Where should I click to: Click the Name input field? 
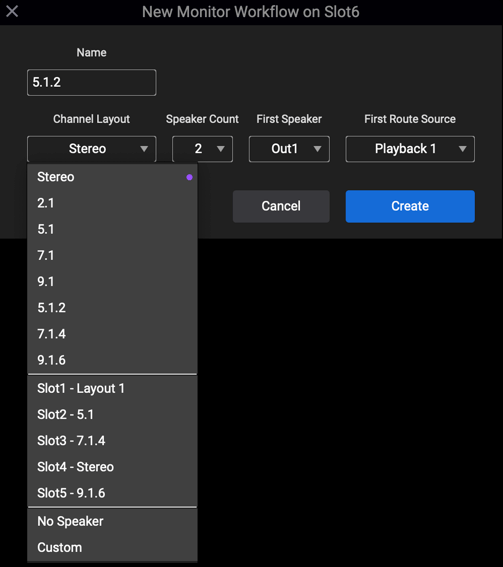pyautogui.click(x=91, y=82)
